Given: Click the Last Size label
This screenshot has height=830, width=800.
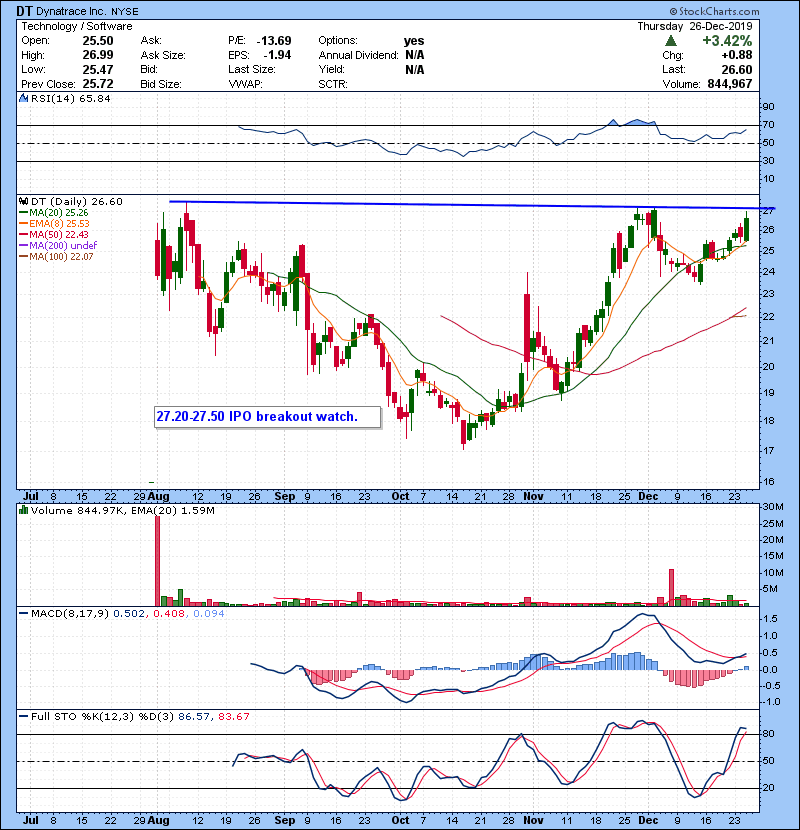Looking at the screenshot, I should (252, 69).
